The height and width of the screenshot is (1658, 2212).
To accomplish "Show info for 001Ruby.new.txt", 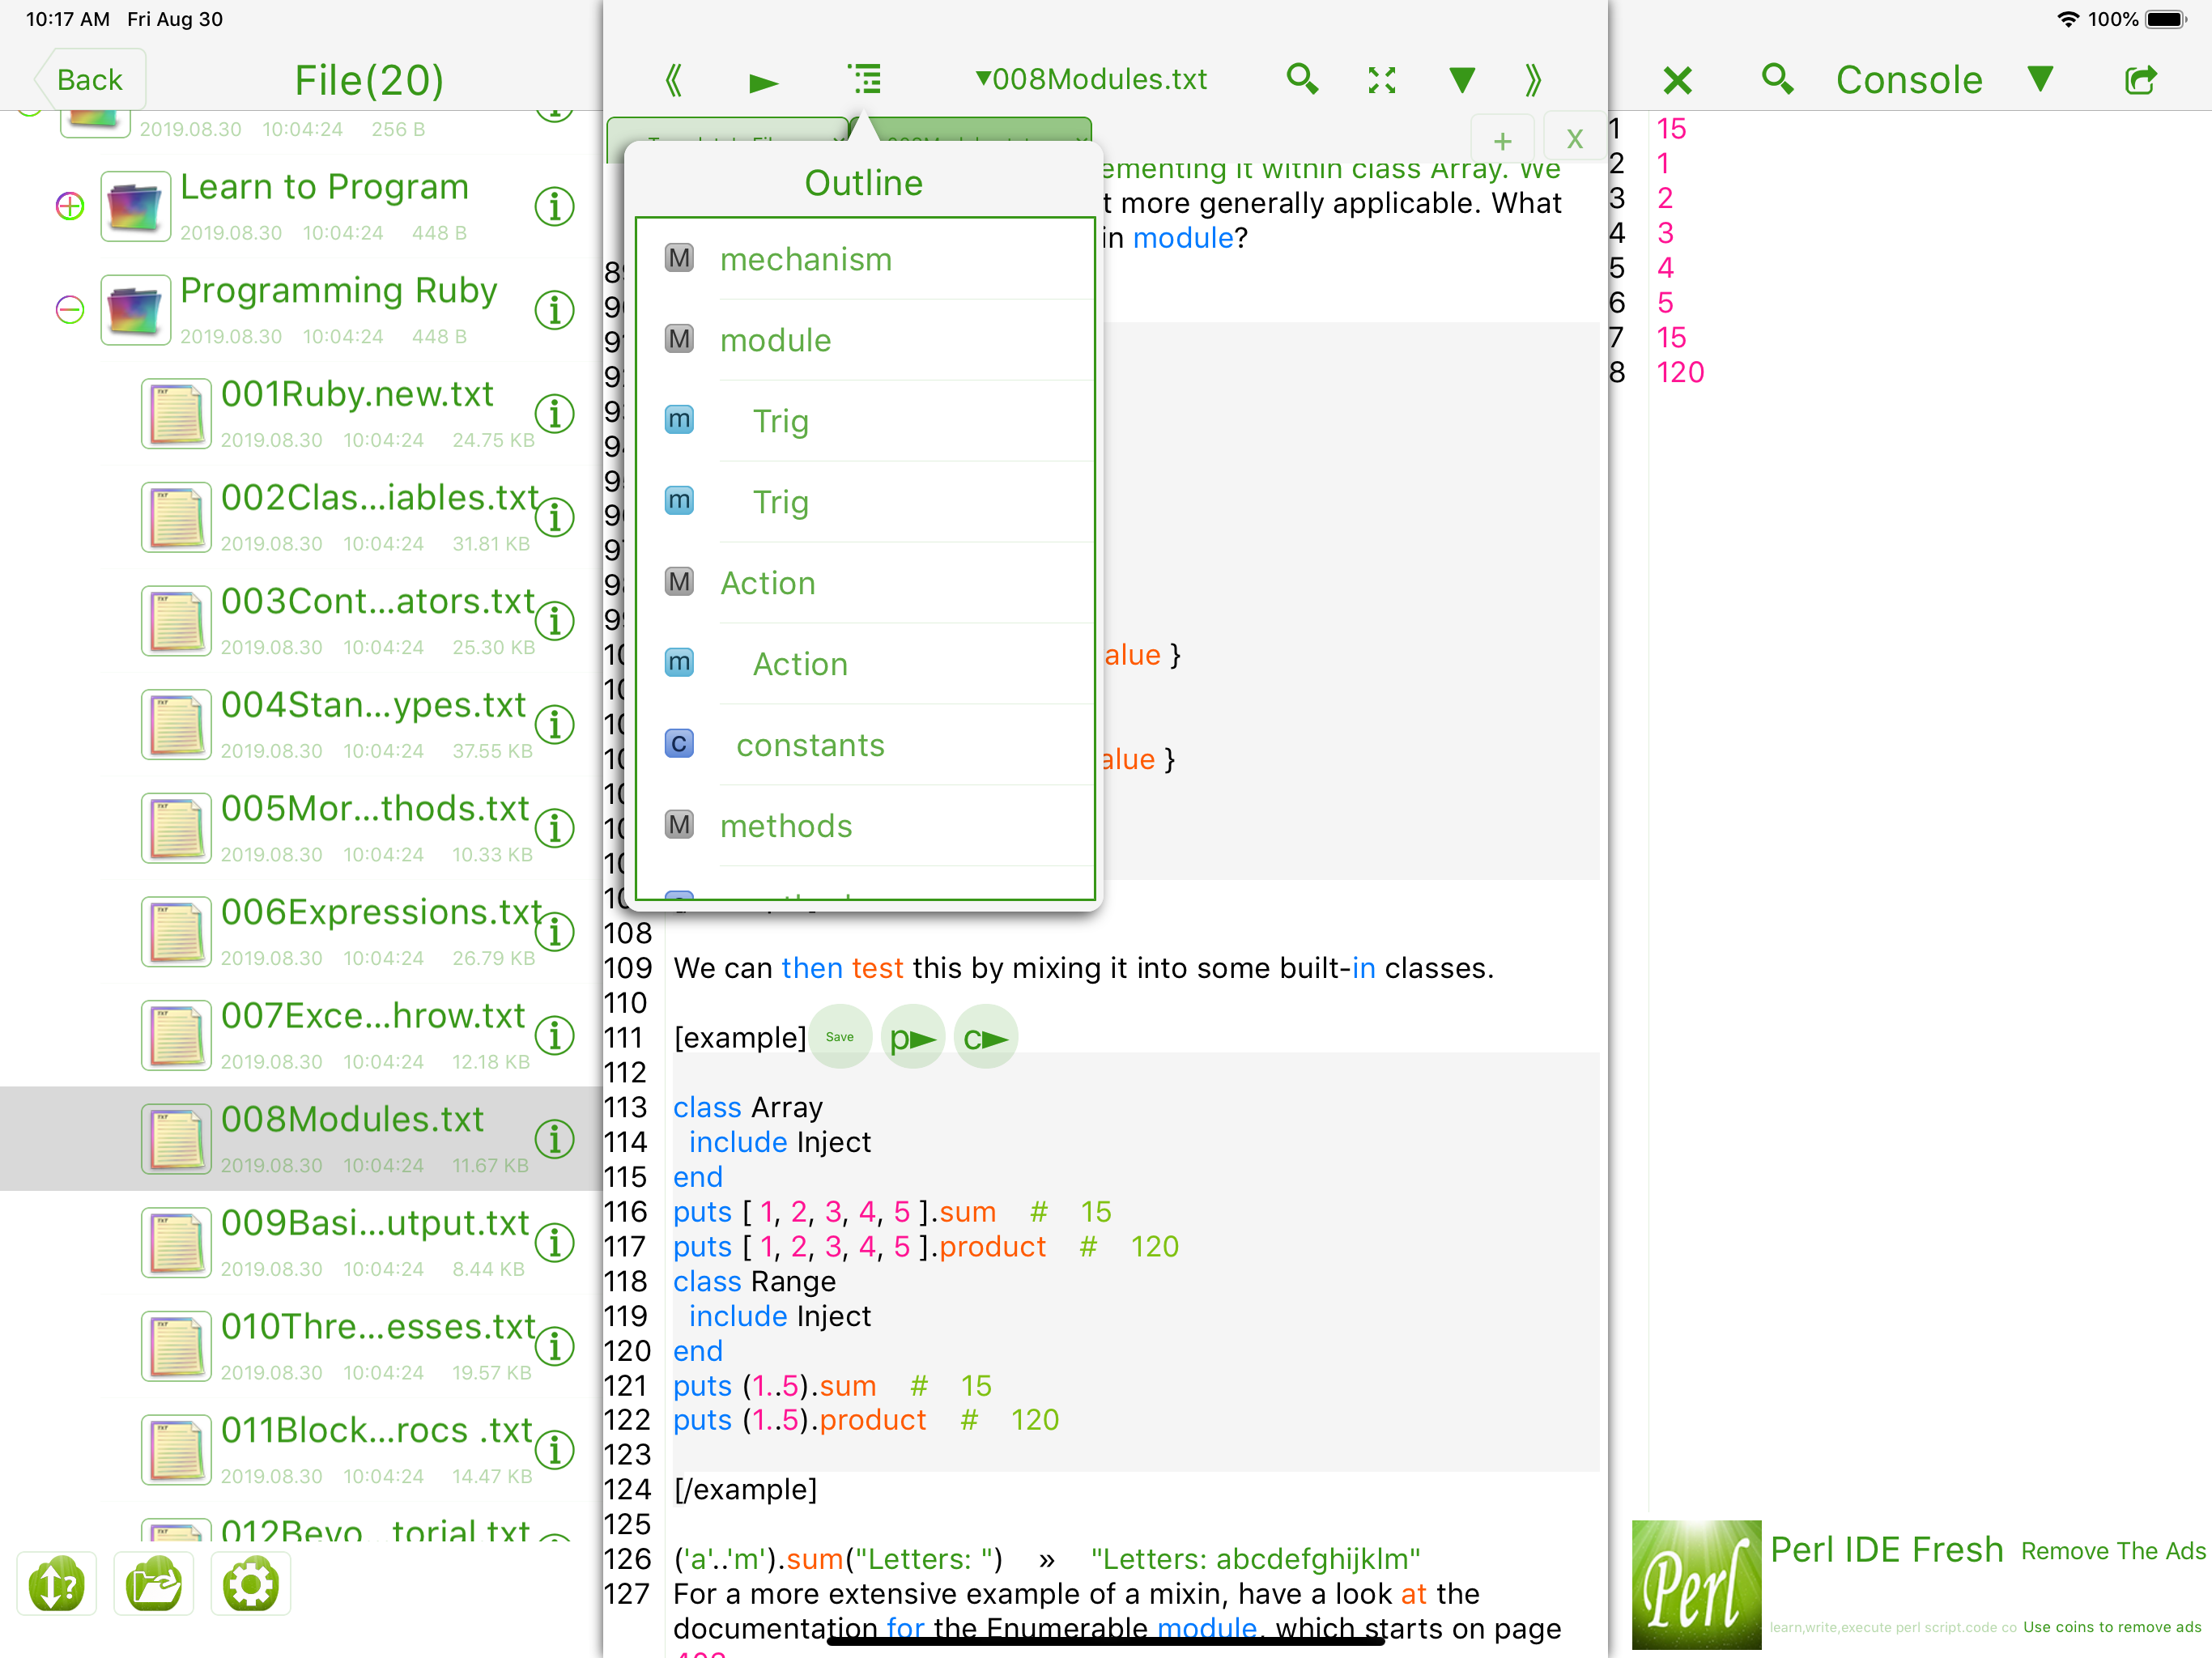I will coord(554,414).
